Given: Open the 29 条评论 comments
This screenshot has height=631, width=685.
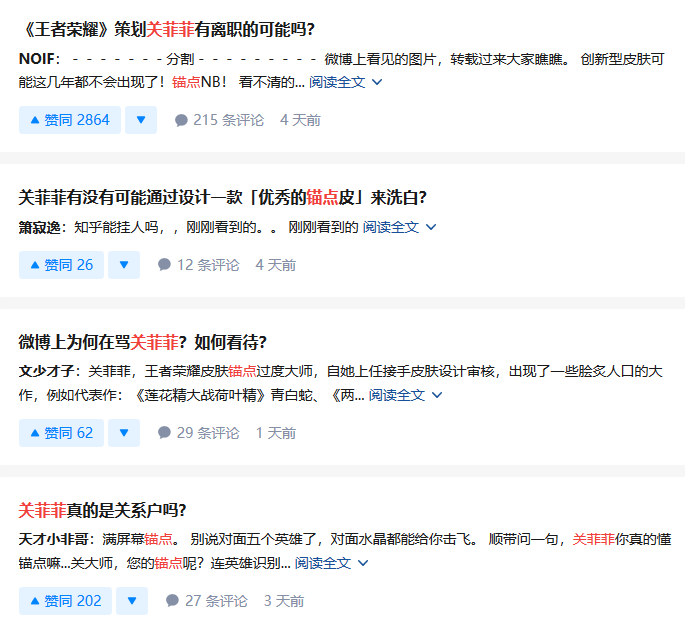Looking at the screenshot, I should click(198, 433).
